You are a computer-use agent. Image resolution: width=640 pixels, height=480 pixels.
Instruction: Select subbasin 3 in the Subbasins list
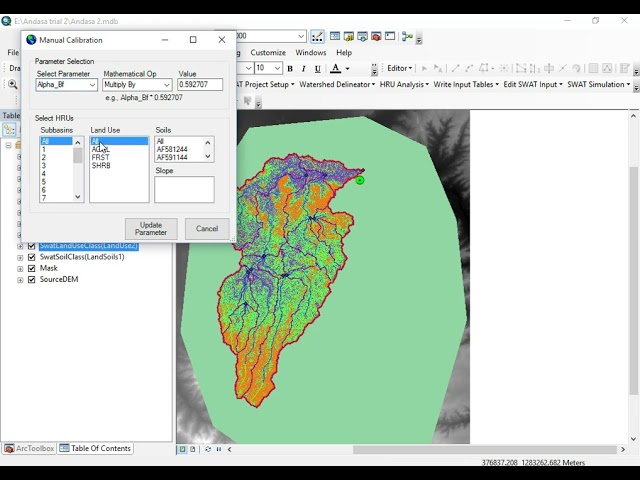(x=44, y=166)
